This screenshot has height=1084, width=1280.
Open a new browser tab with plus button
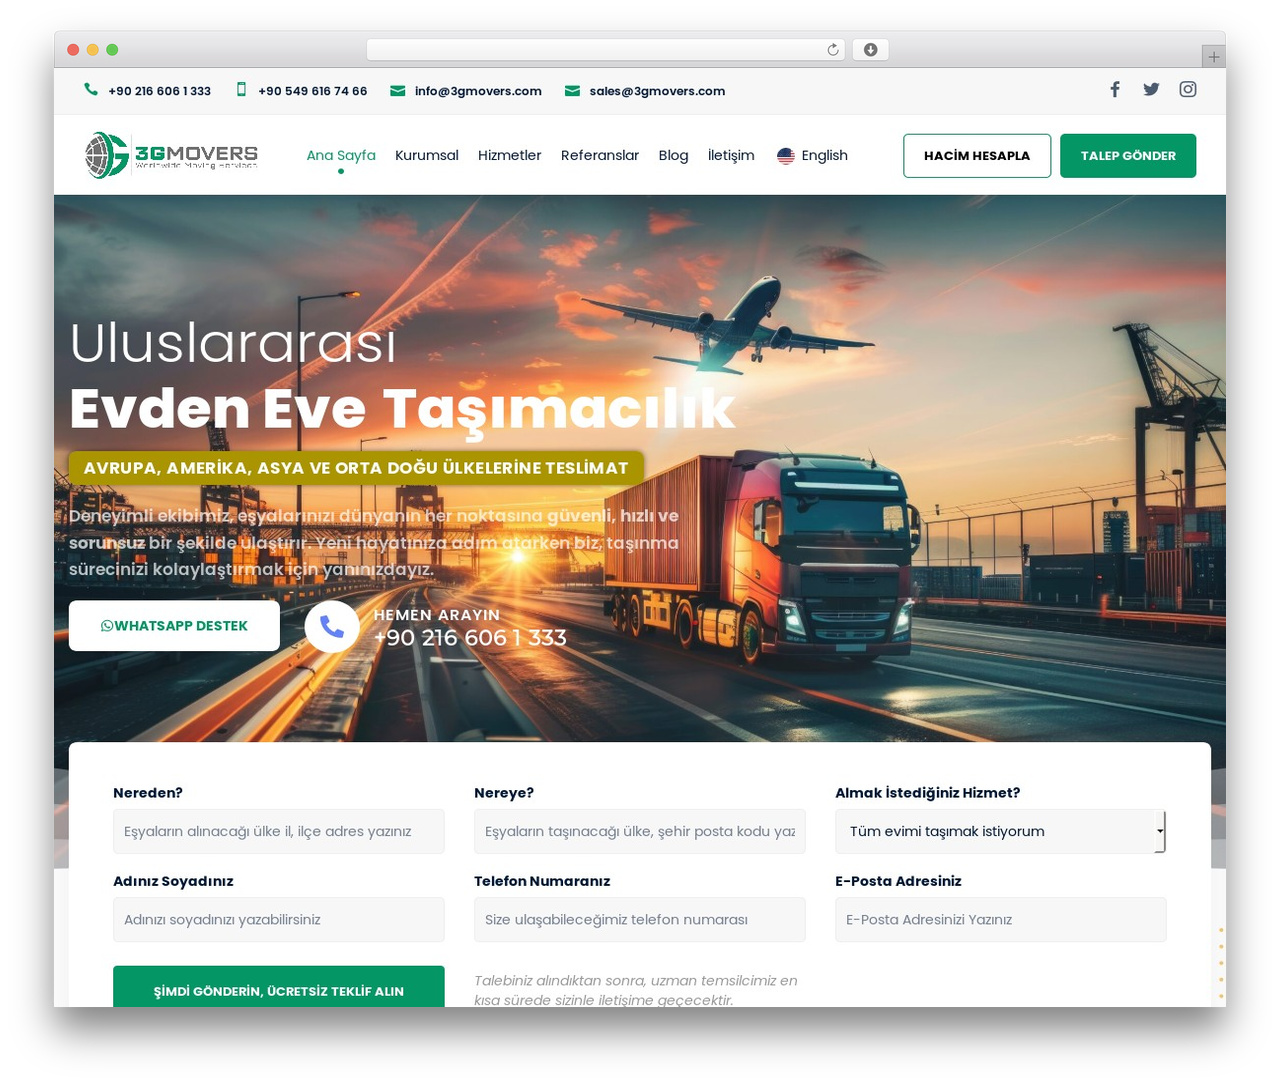[x=1214, y=57]
